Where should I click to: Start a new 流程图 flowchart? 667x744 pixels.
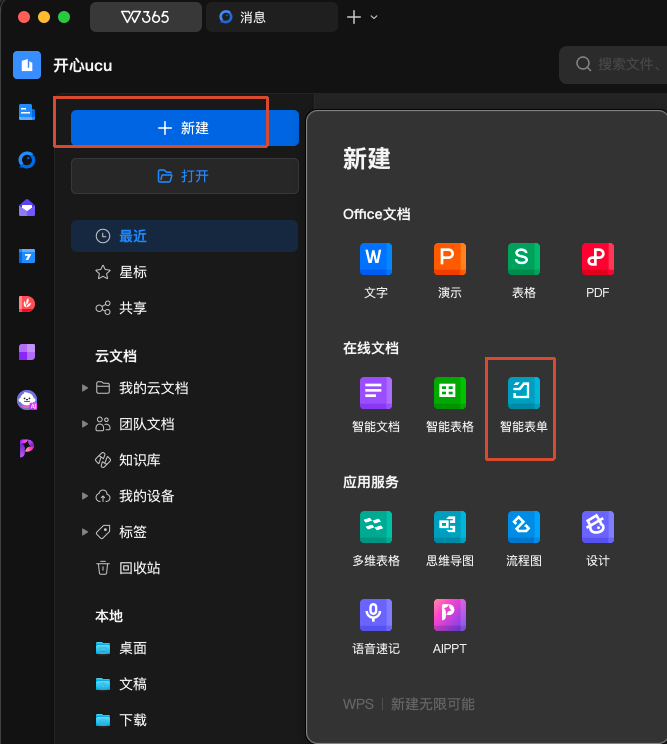pos(524,539)
